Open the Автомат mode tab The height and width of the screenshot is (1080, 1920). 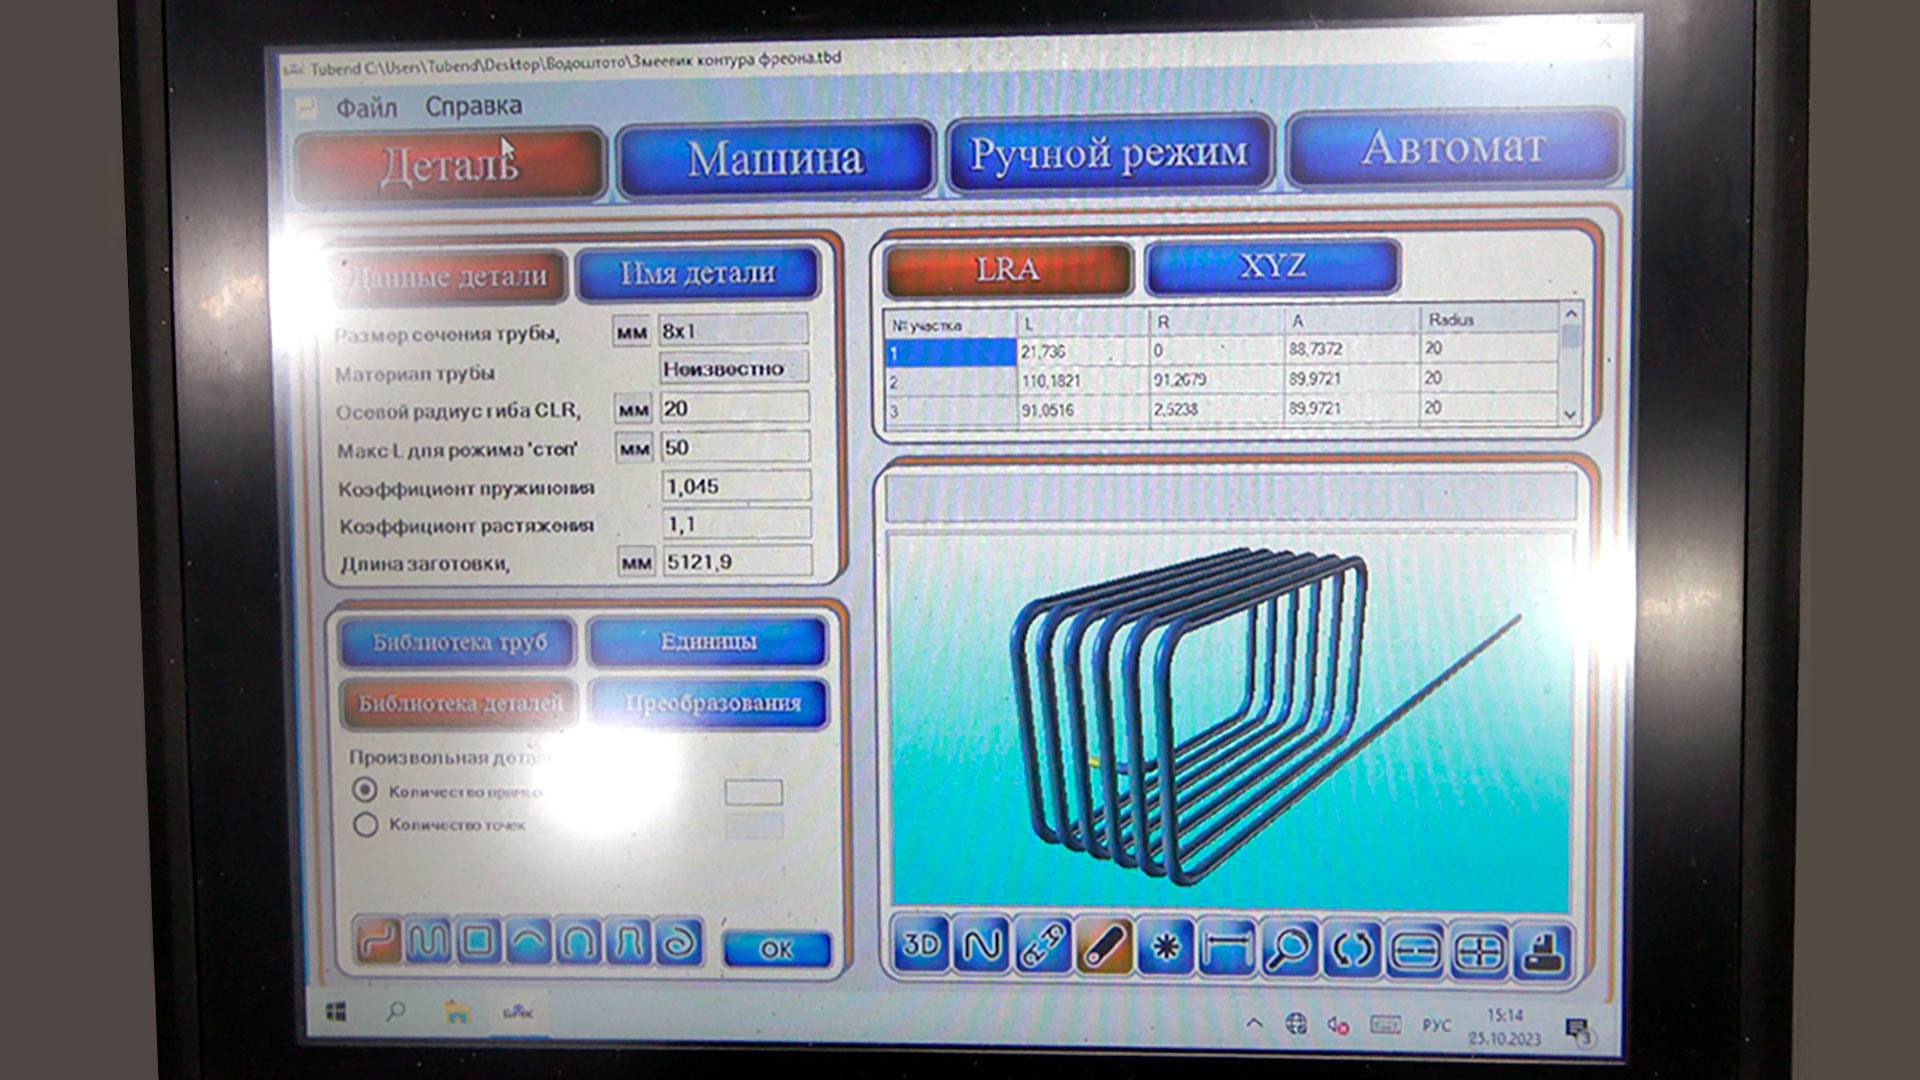1454,148
